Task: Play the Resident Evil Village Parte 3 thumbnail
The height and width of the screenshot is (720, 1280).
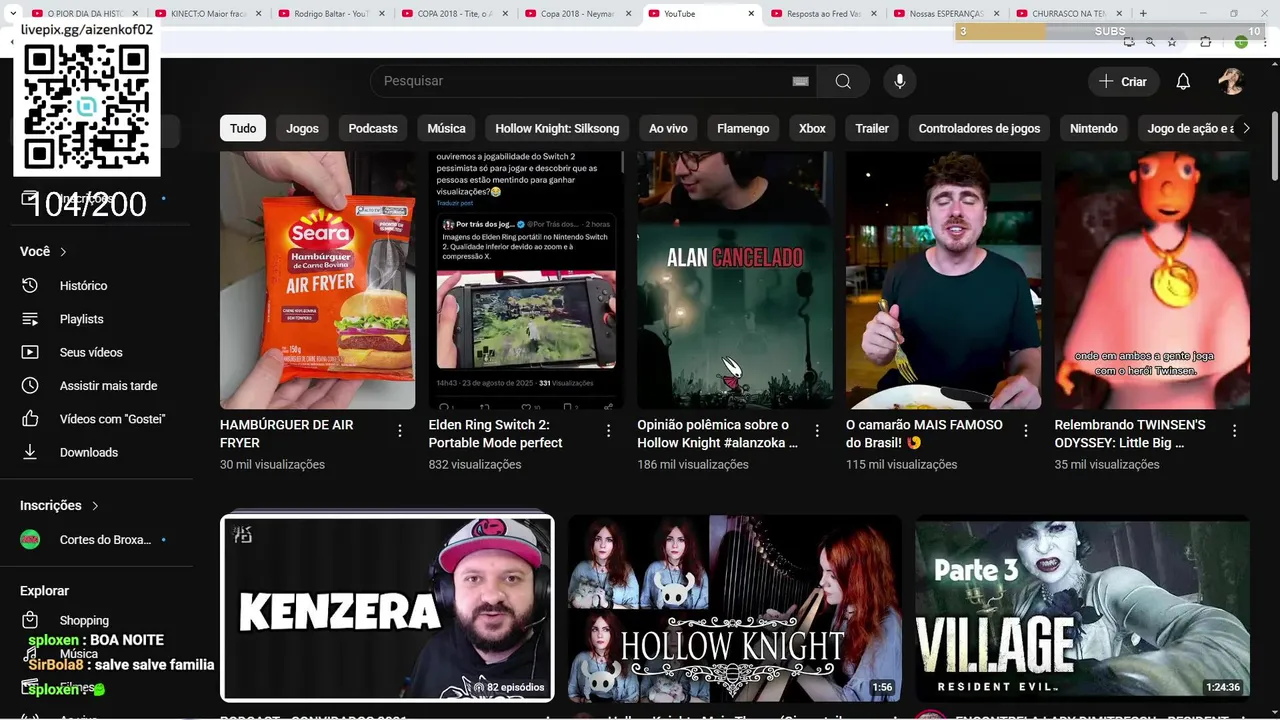Action: point(1082,608)
